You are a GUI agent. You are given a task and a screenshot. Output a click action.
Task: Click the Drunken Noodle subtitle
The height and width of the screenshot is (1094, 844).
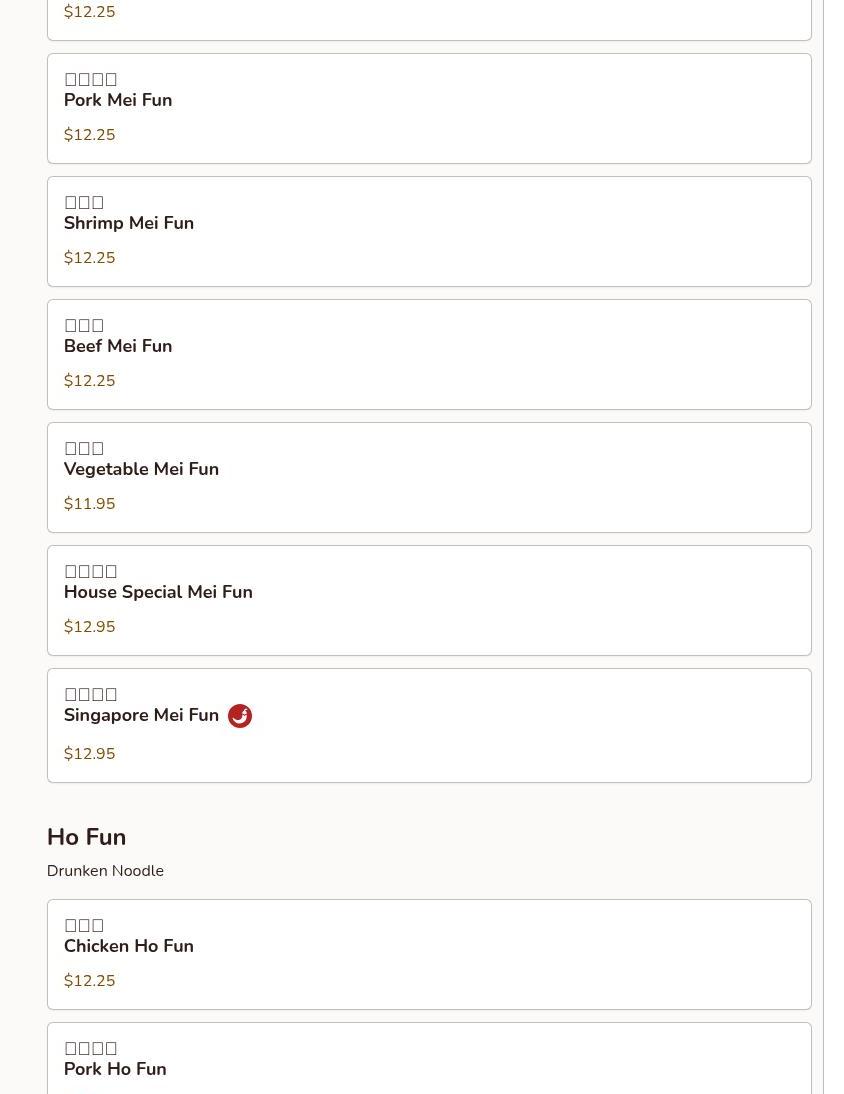[105, 871]
